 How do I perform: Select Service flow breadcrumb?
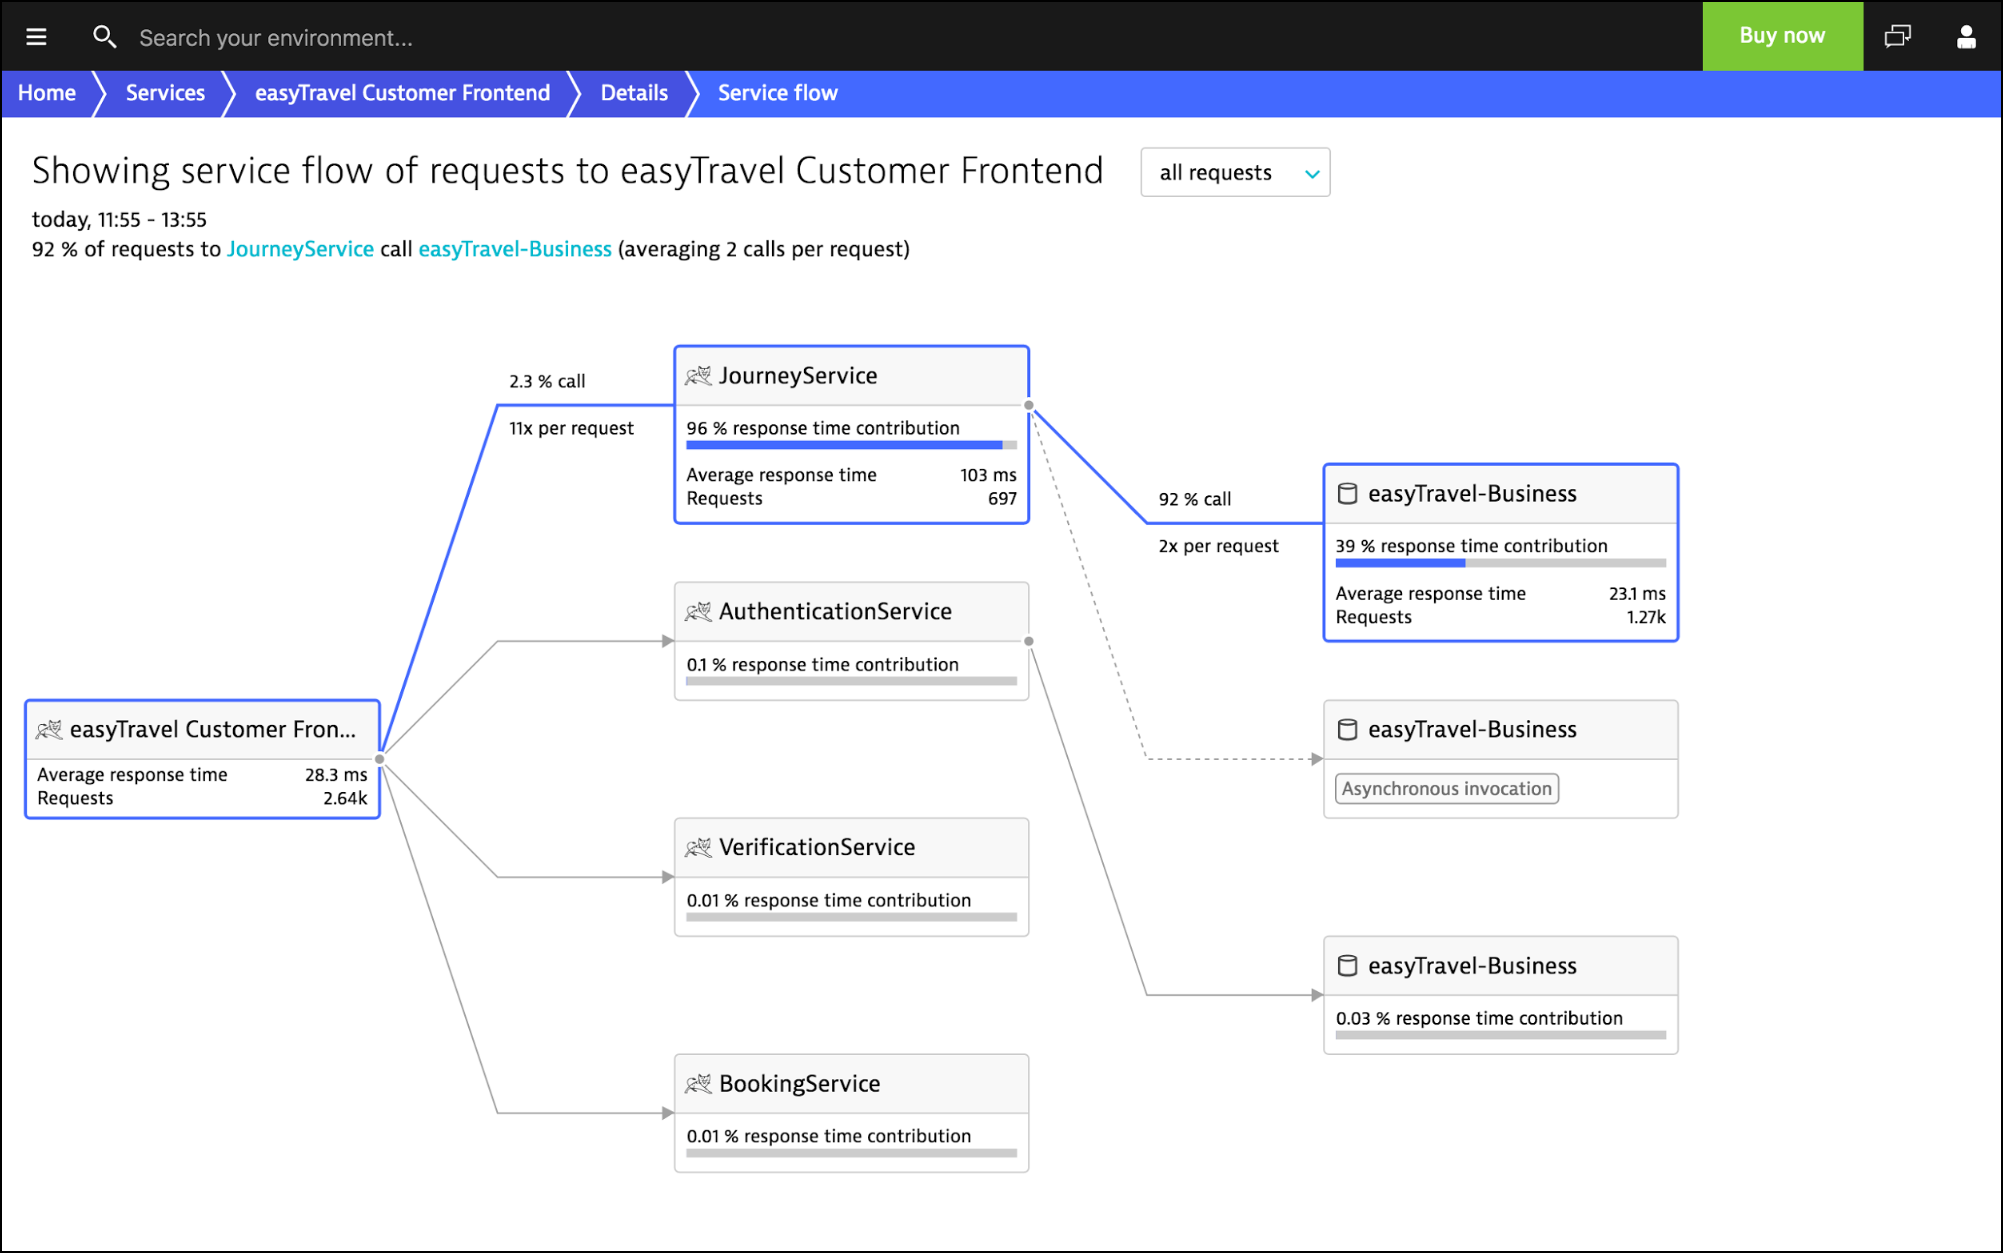[778, 93]
